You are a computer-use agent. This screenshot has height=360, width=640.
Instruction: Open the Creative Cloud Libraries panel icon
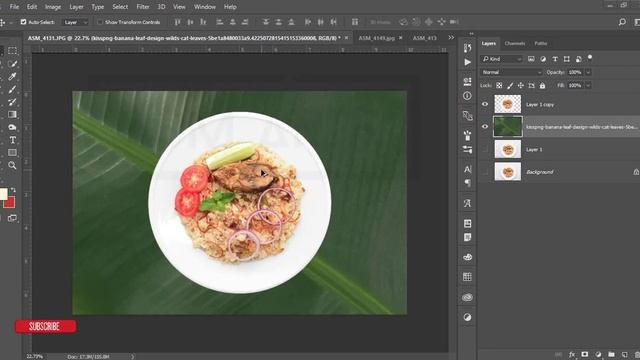[467, 297]
